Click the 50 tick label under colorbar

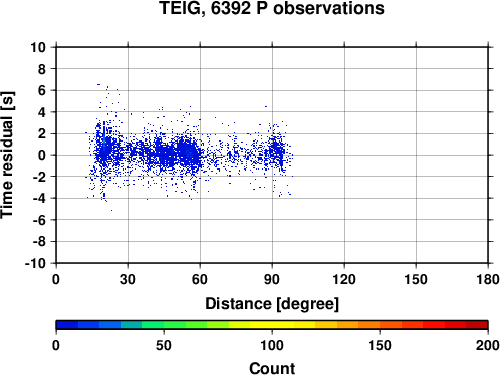point(164,345)
